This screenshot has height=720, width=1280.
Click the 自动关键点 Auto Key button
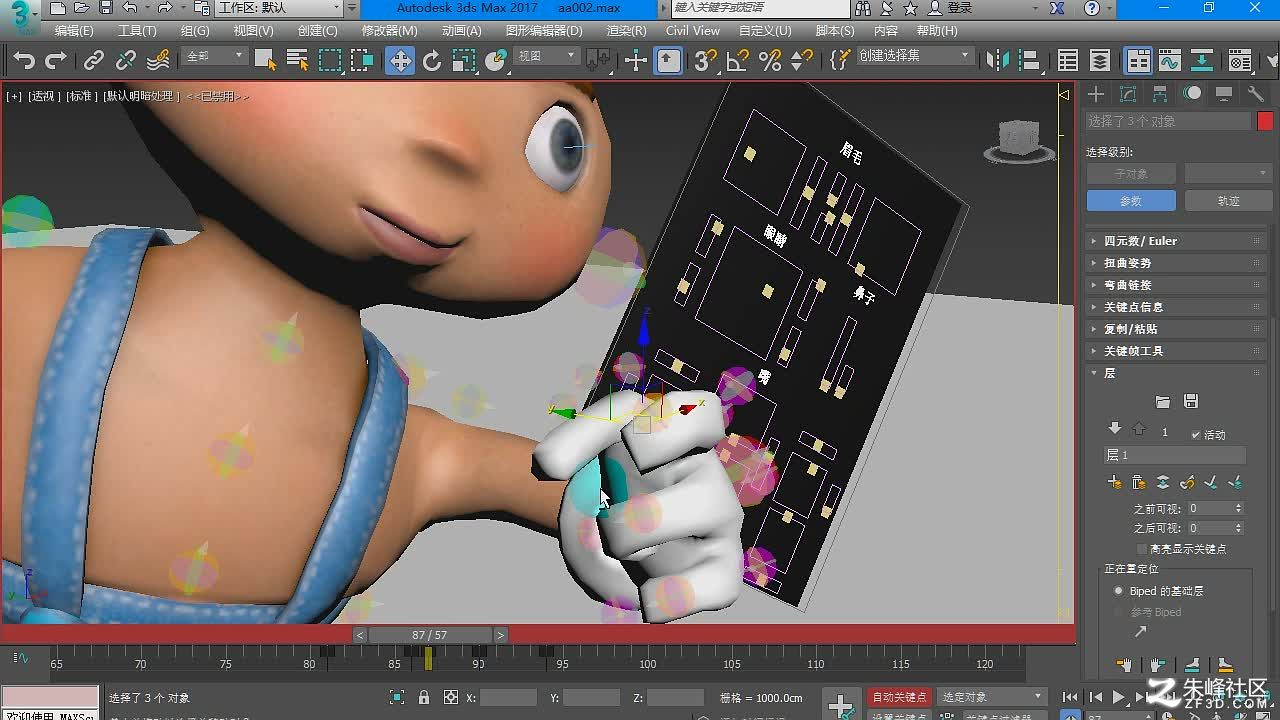(900, 697)
